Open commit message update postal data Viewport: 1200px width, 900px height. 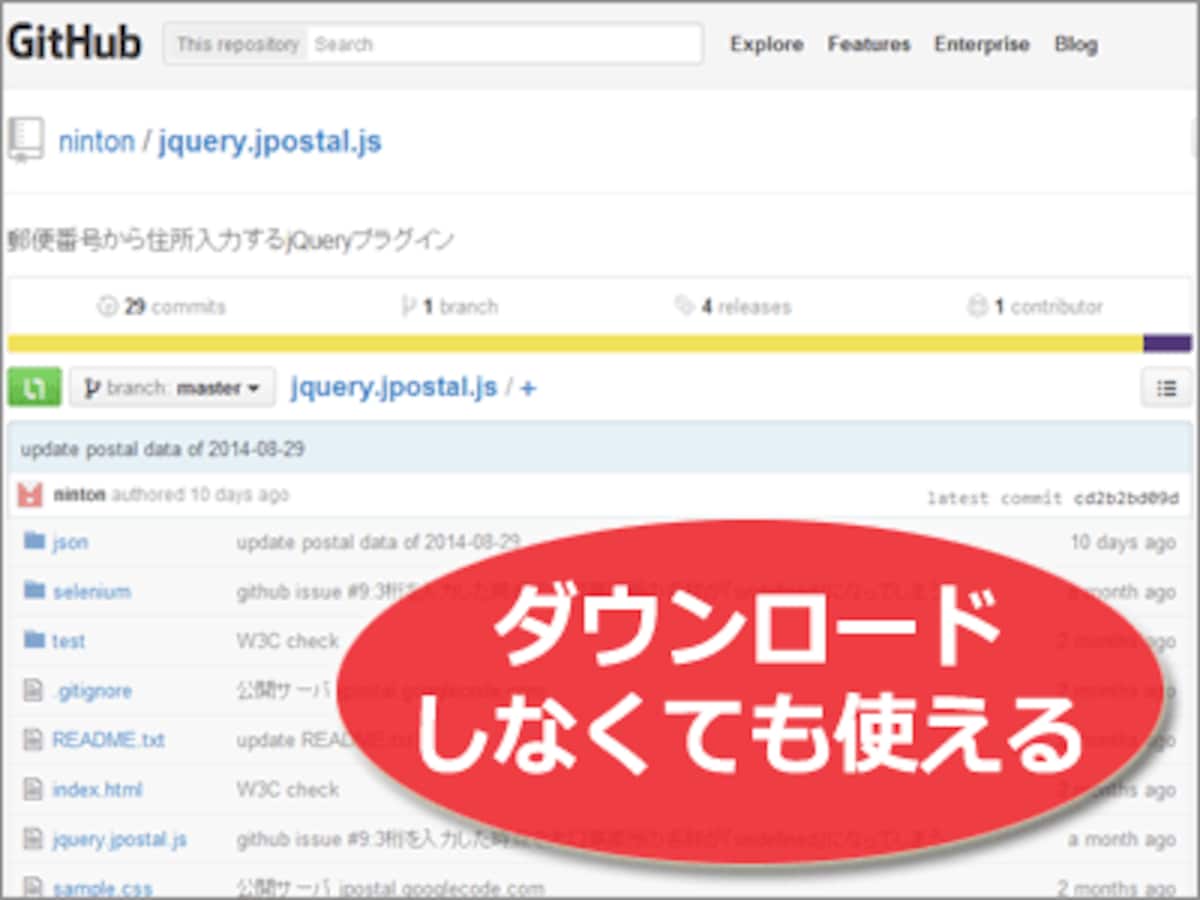click(162, 449)
